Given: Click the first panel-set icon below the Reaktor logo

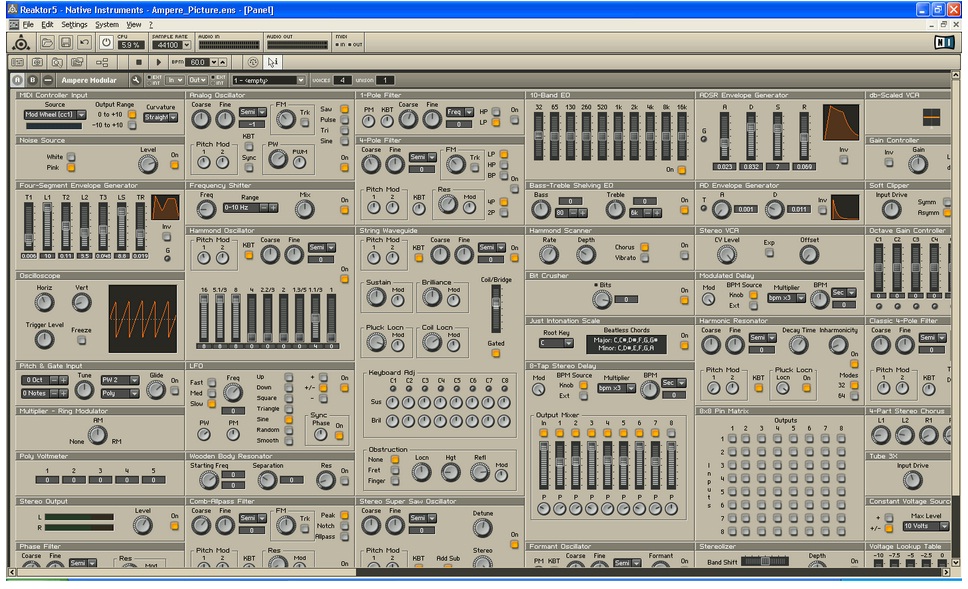Looking at the screenshot, I should (17, 62).
